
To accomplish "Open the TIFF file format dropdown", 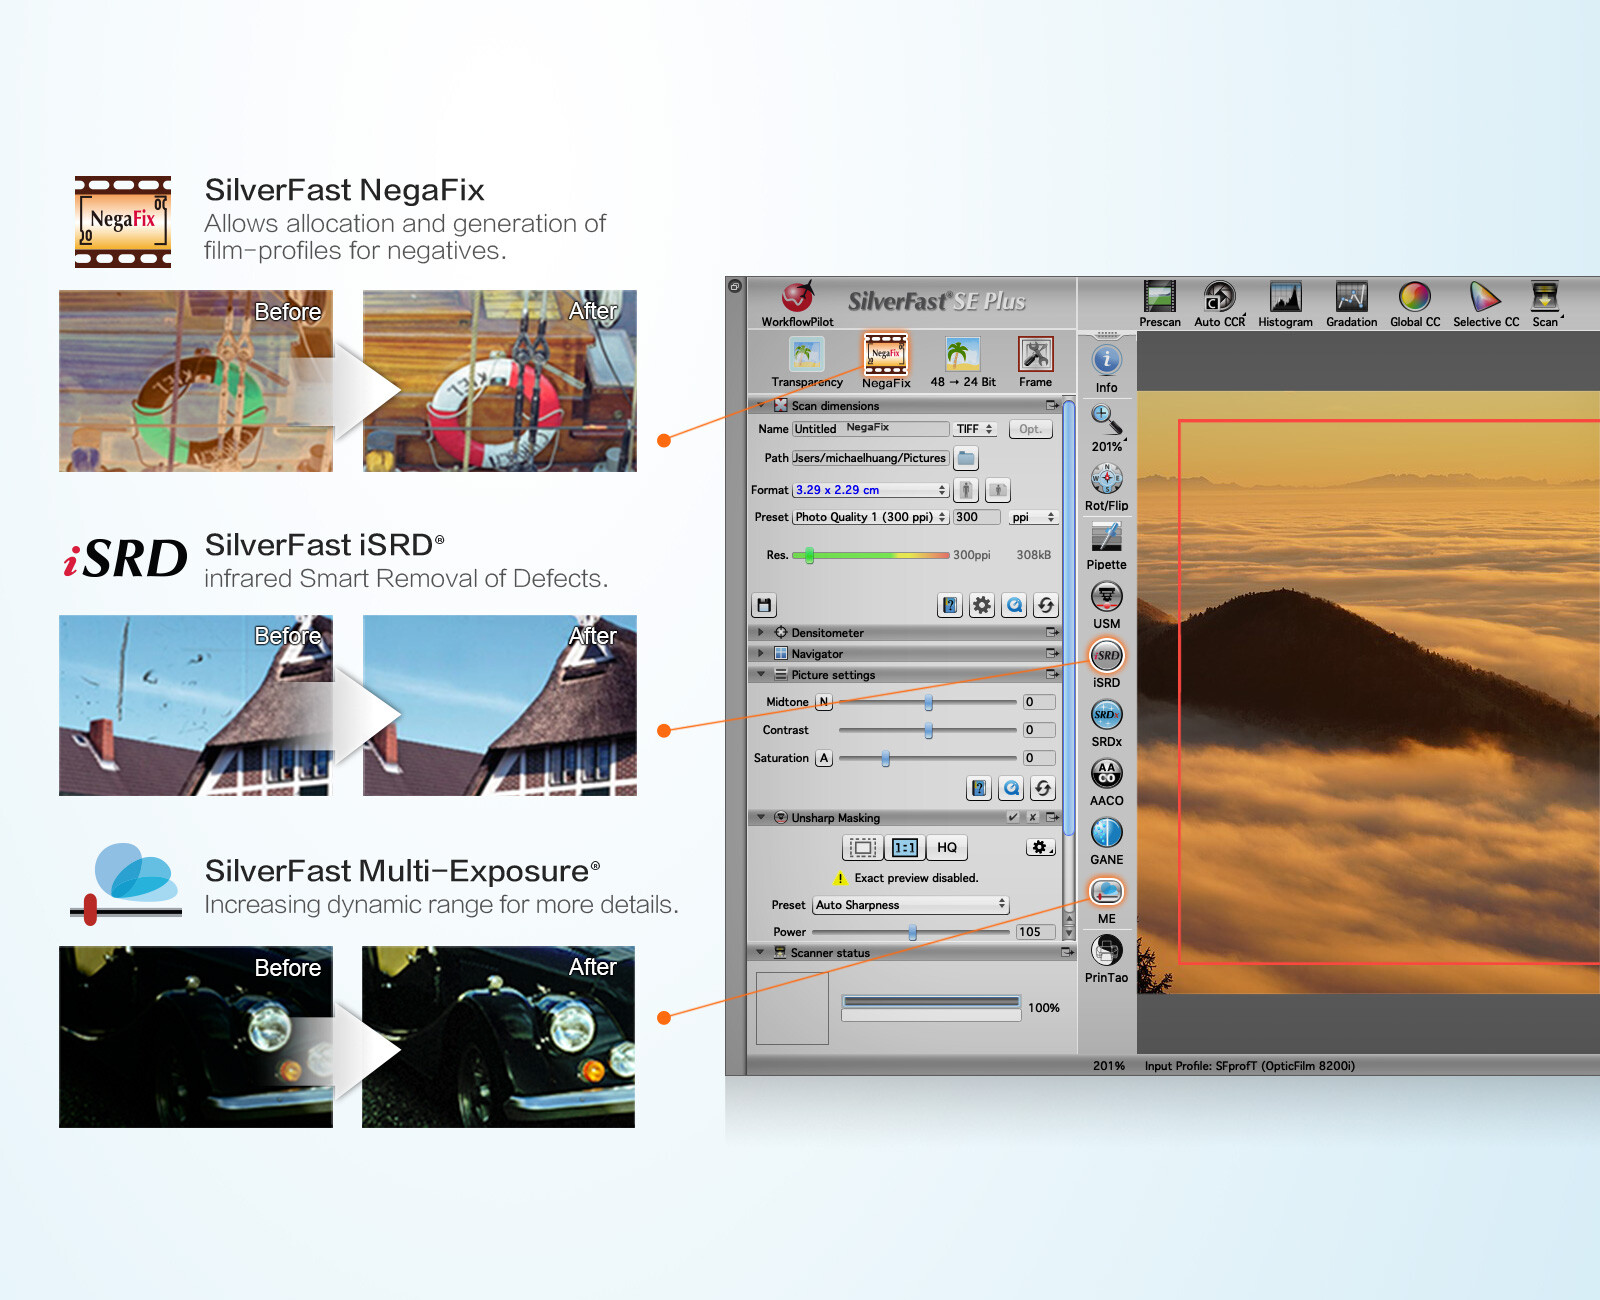I will [974, 429].
